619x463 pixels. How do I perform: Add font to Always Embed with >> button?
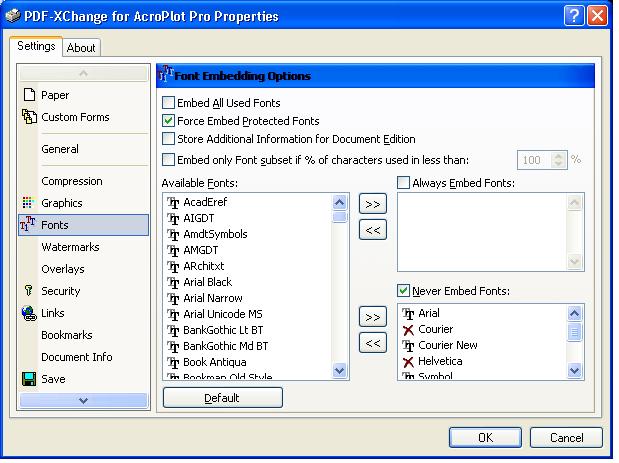373,204
